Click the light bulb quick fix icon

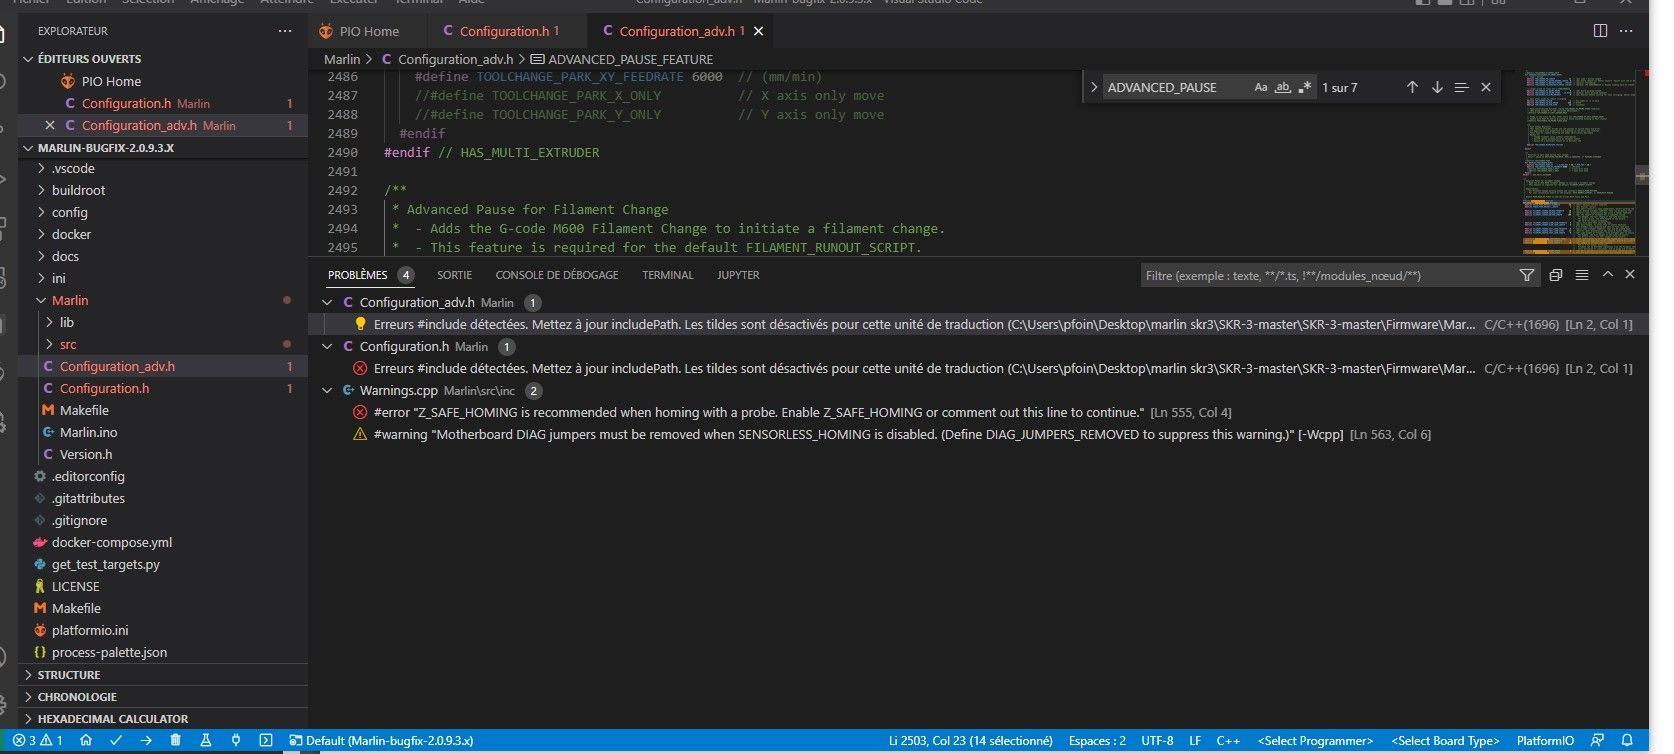click(361, 324)
